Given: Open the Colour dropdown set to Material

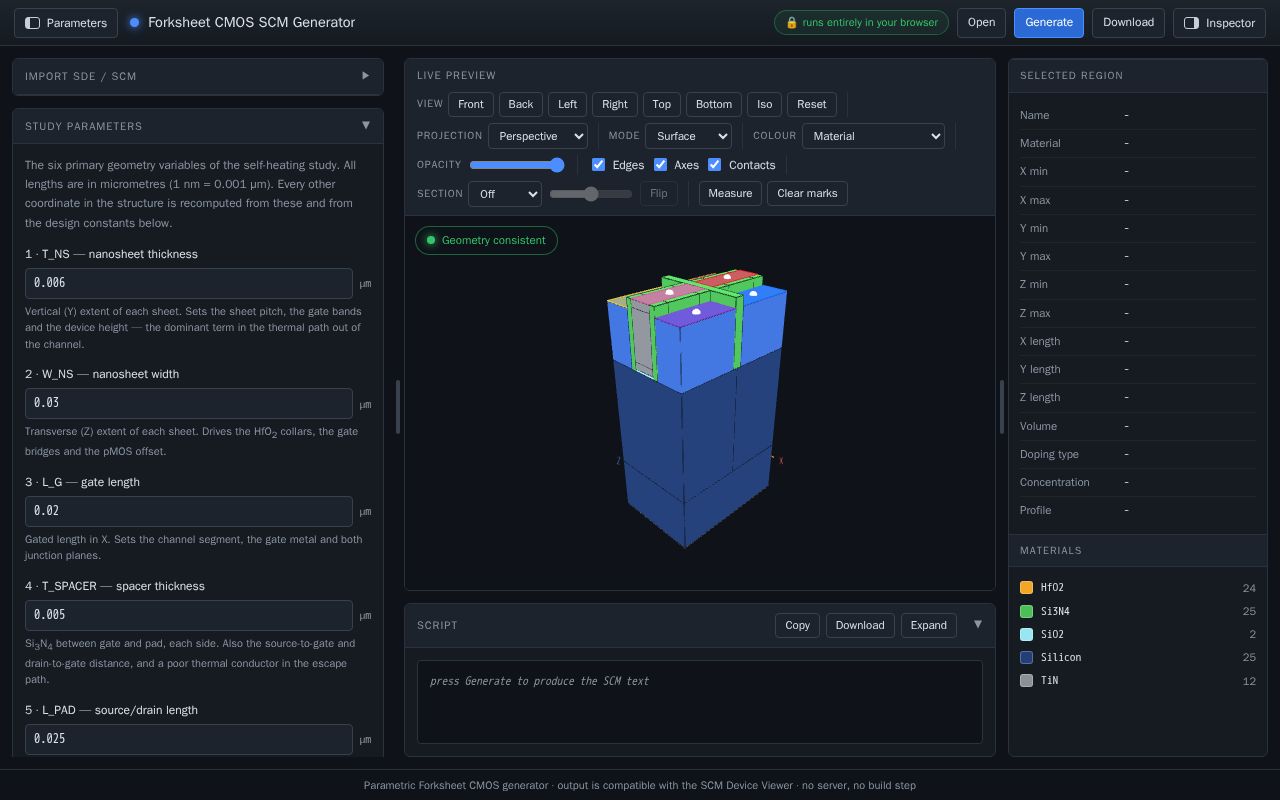Looking at the screenshot, I should (873, 136).
